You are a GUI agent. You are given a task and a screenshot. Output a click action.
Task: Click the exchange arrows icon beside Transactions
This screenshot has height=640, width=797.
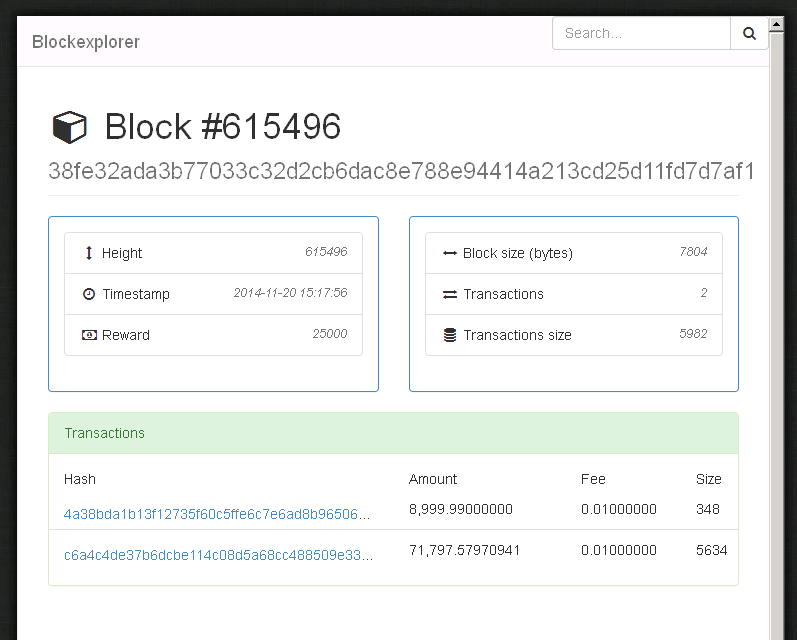point(450,294)
